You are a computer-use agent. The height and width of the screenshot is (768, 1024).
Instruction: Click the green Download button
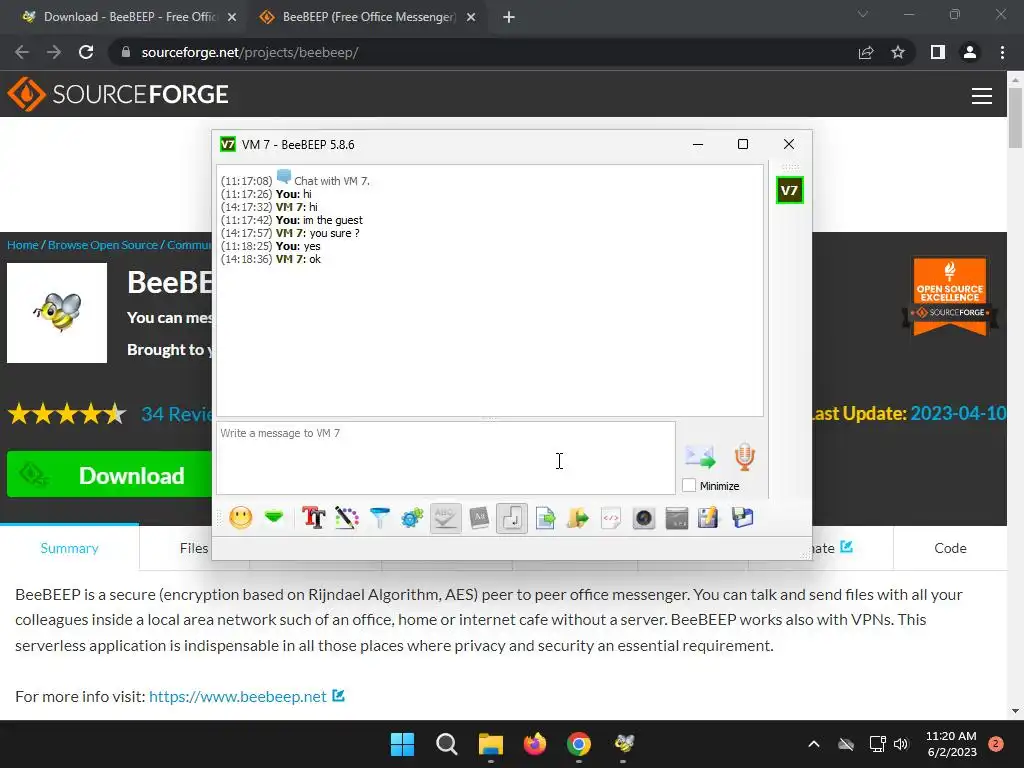(110, 475)
